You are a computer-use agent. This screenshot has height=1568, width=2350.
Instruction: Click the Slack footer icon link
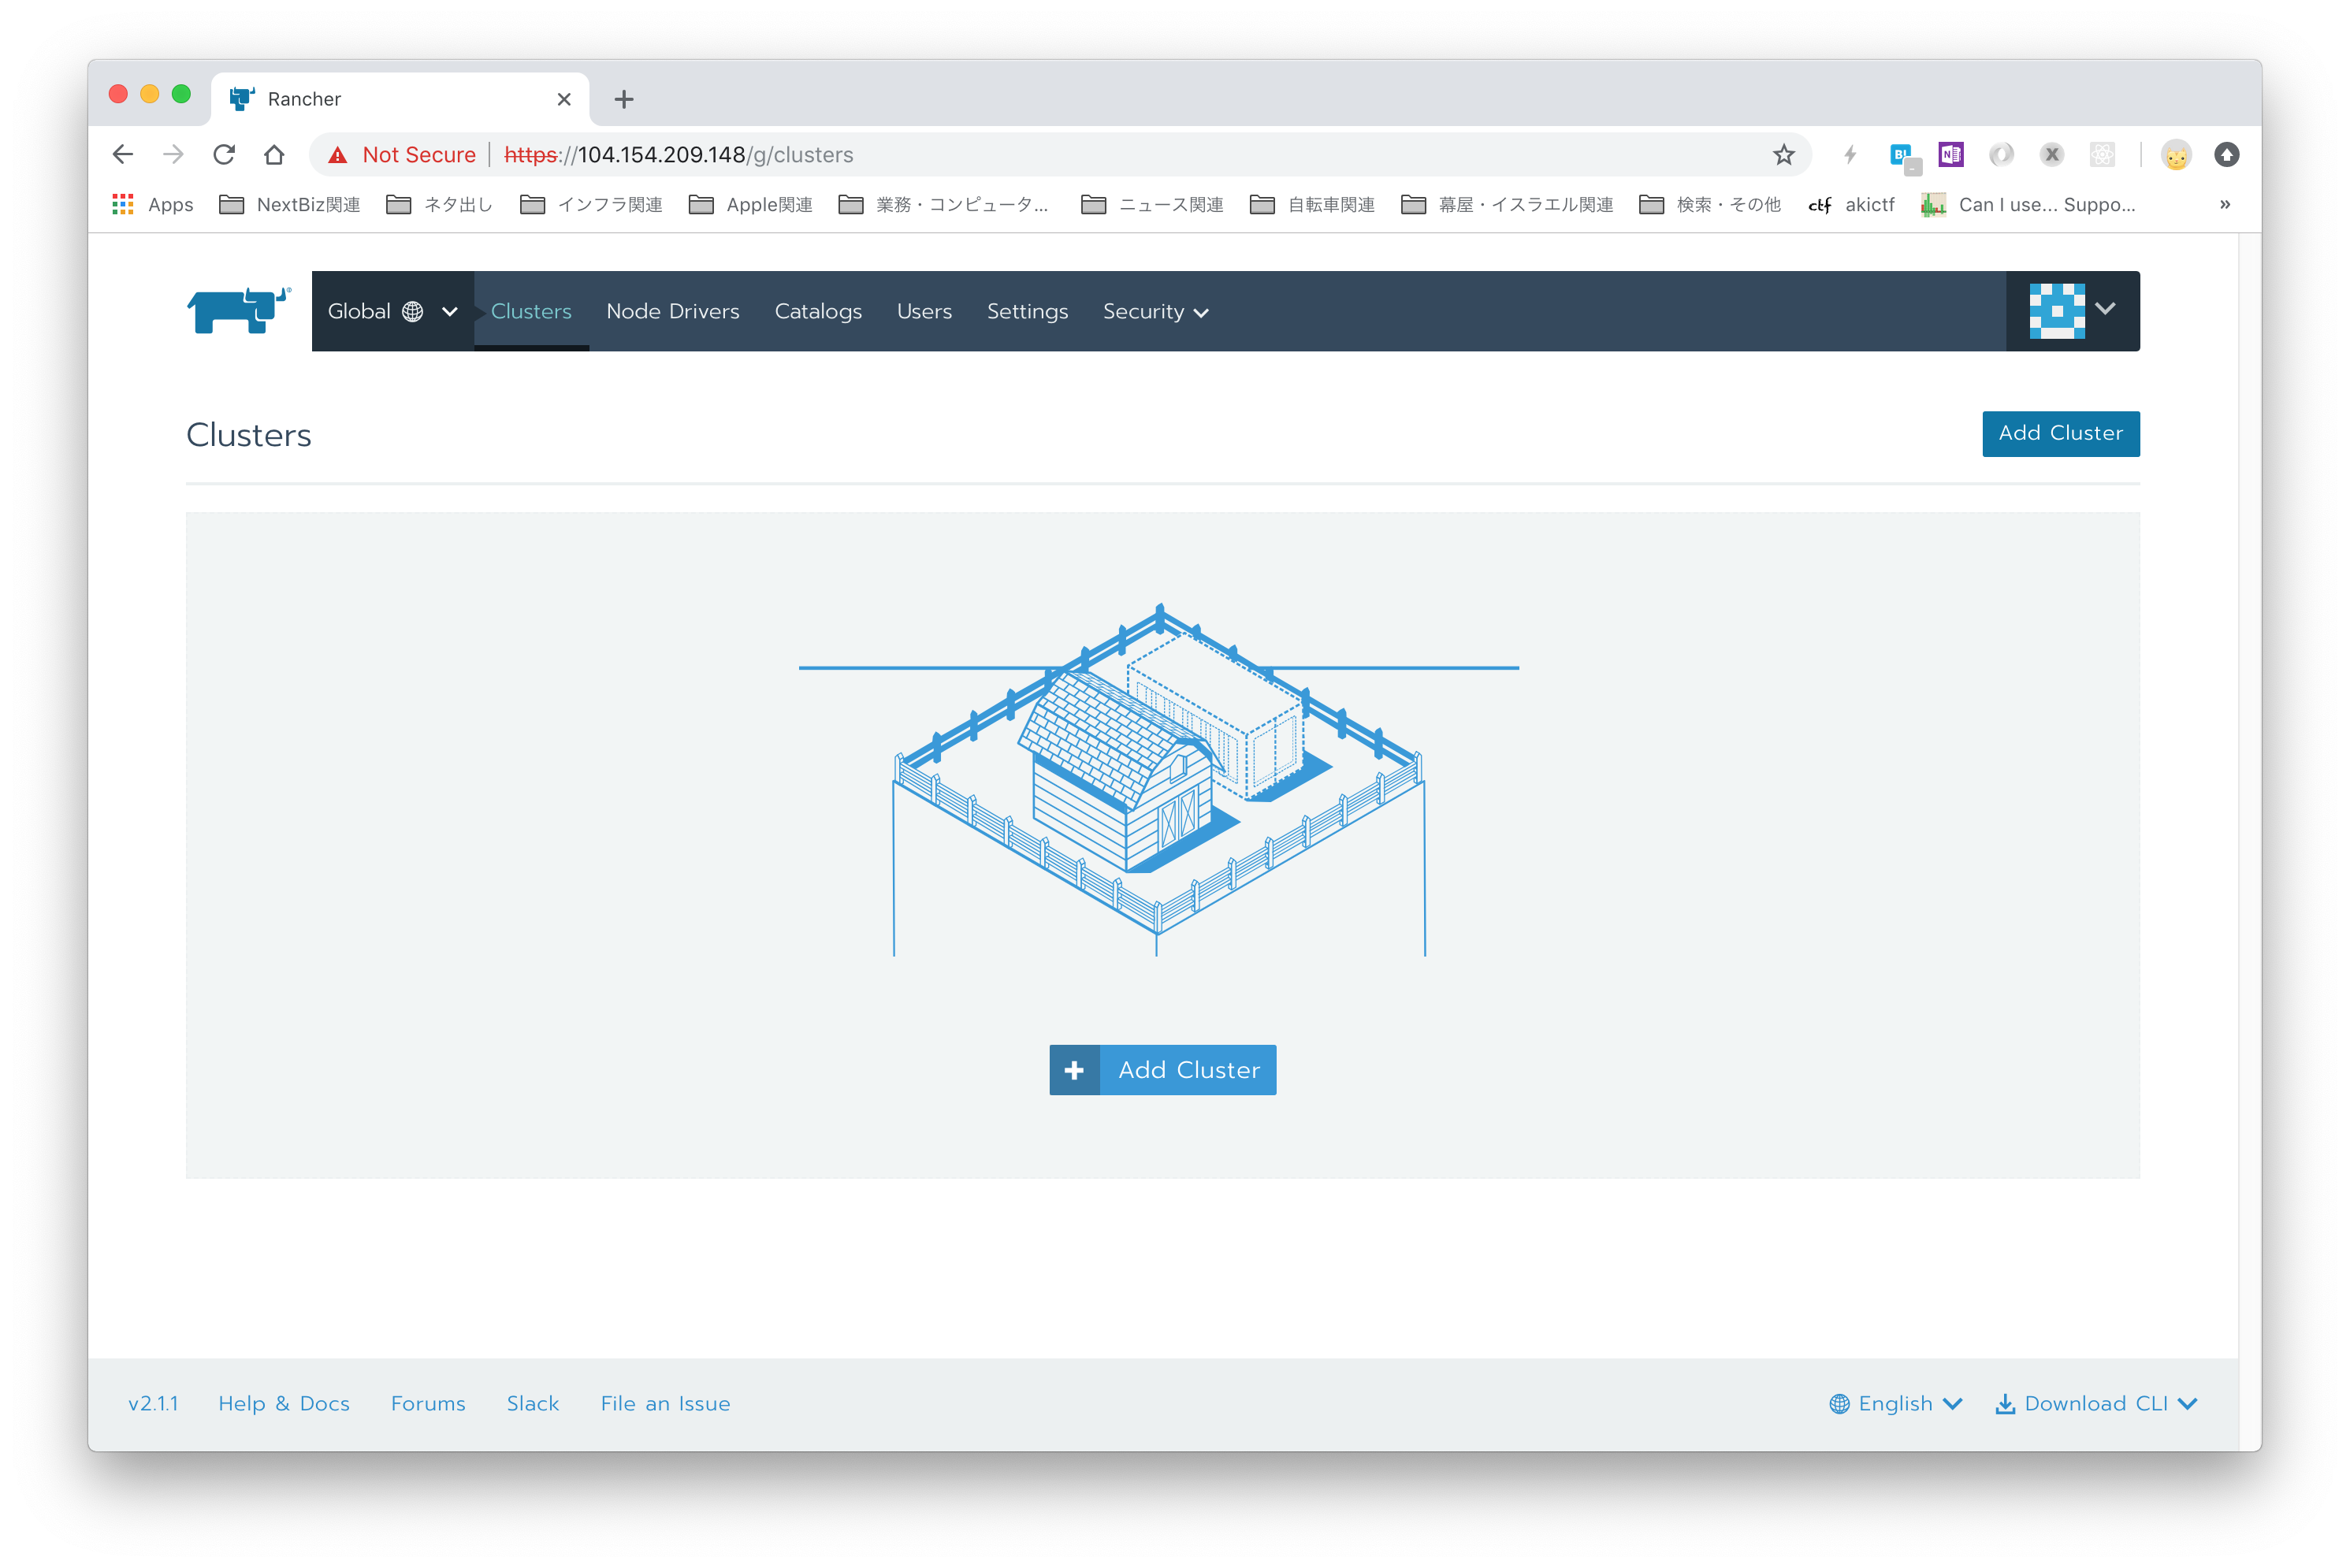pos(534,1402)
